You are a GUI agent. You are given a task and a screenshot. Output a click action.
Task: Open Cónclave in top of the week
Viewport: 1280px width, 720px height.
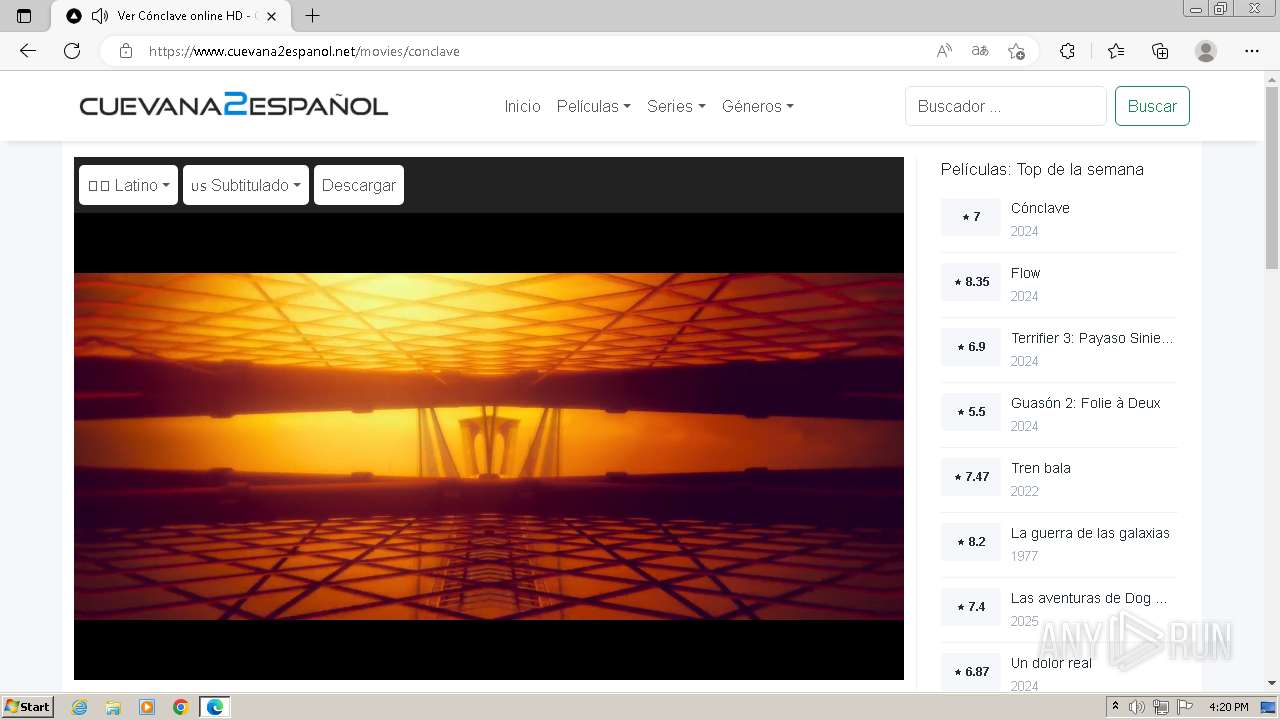1040,208
